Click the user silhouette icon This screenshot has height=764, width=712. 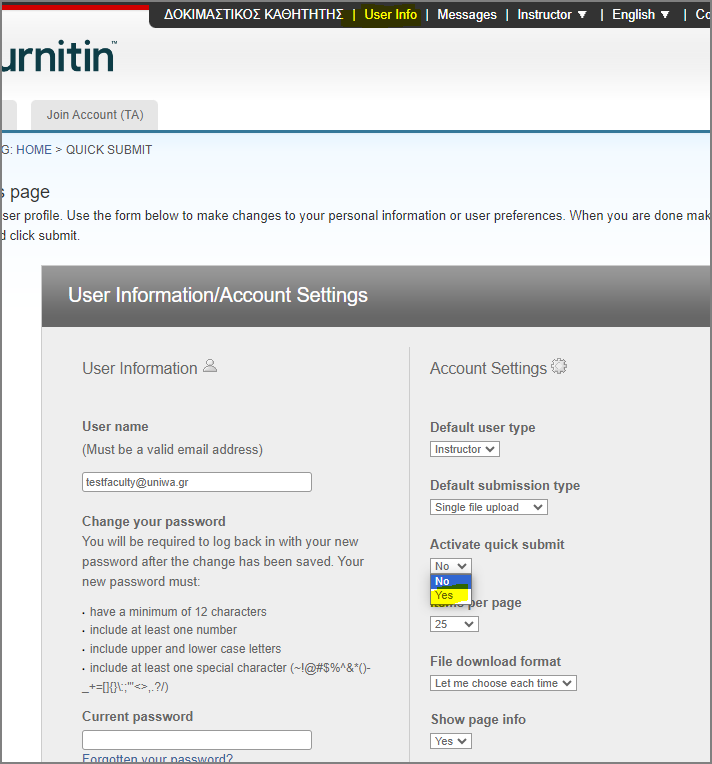(210, 365)
